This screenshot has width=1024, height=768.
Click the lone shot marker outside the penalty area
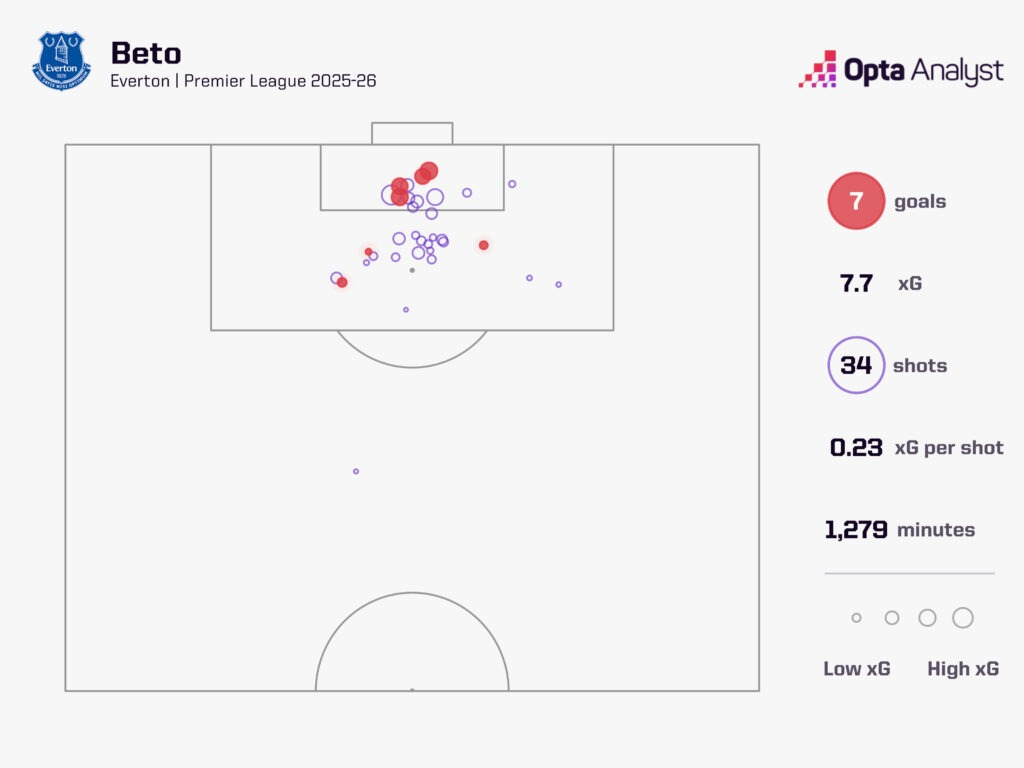tap(356, 471)
